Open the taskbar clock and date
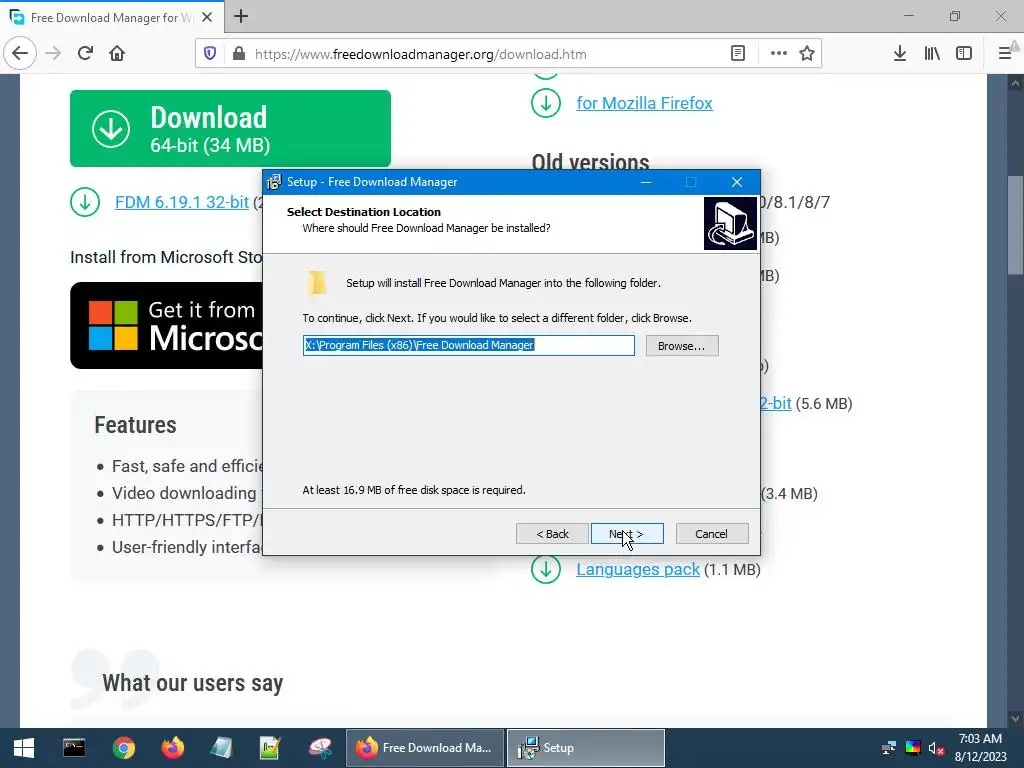 tap(980, 748)
